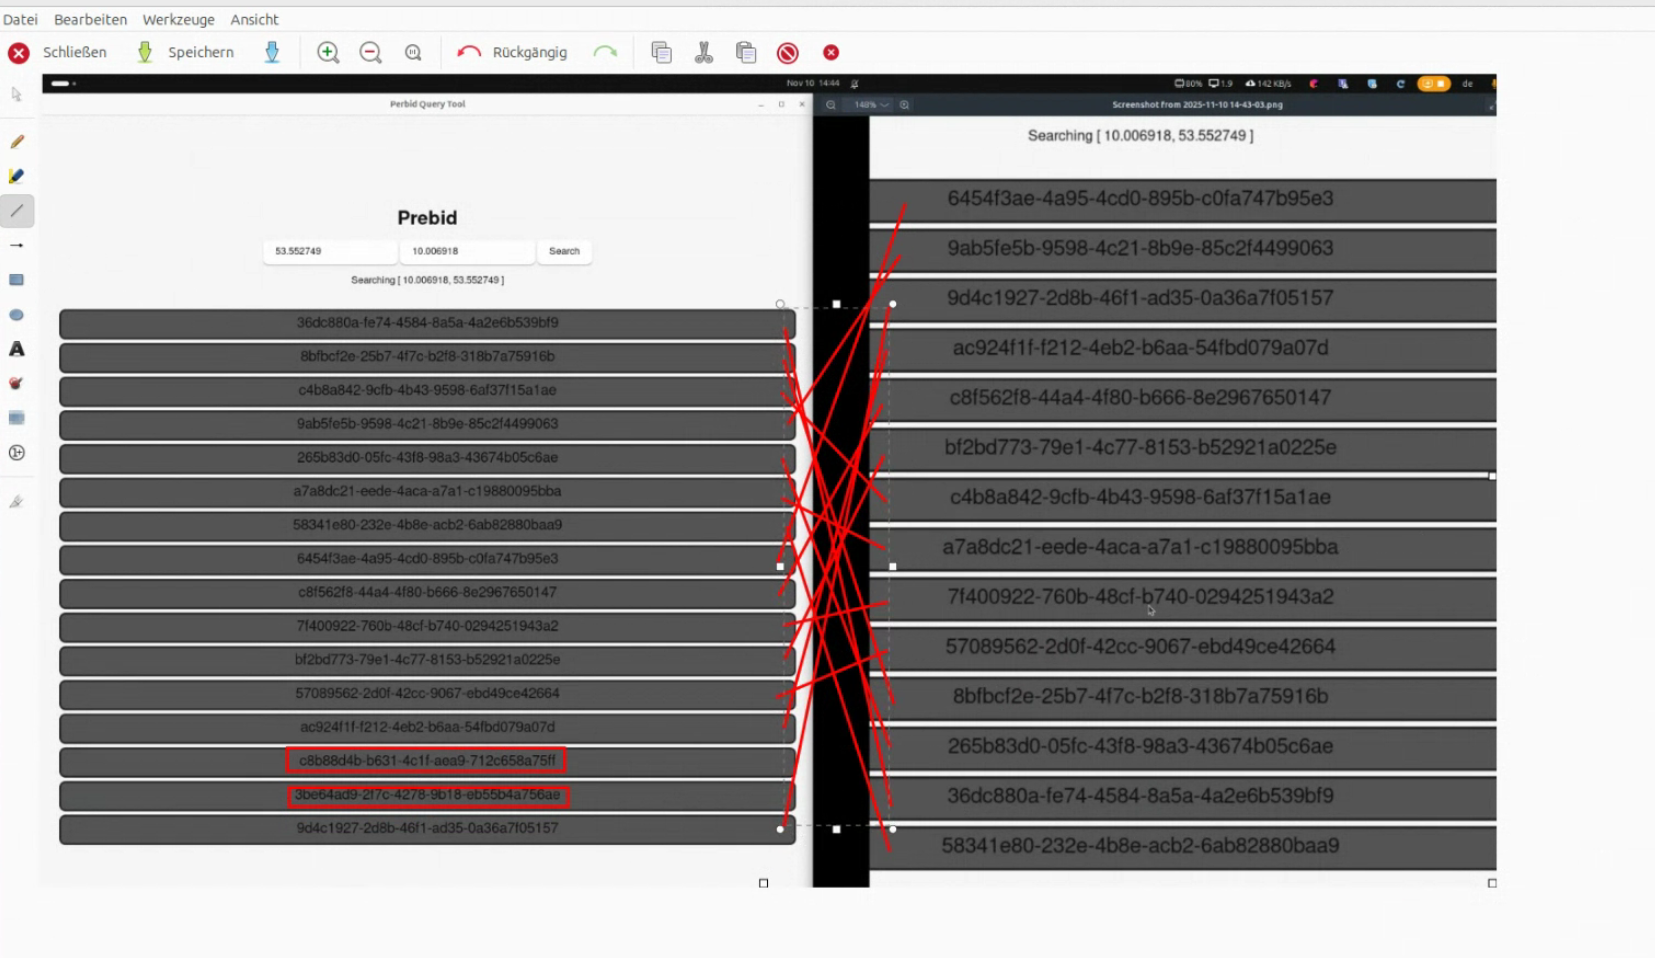The width and height of the screenshot is (1655, 958).
Task: Select the censor tool
Action: click(17, 383)
